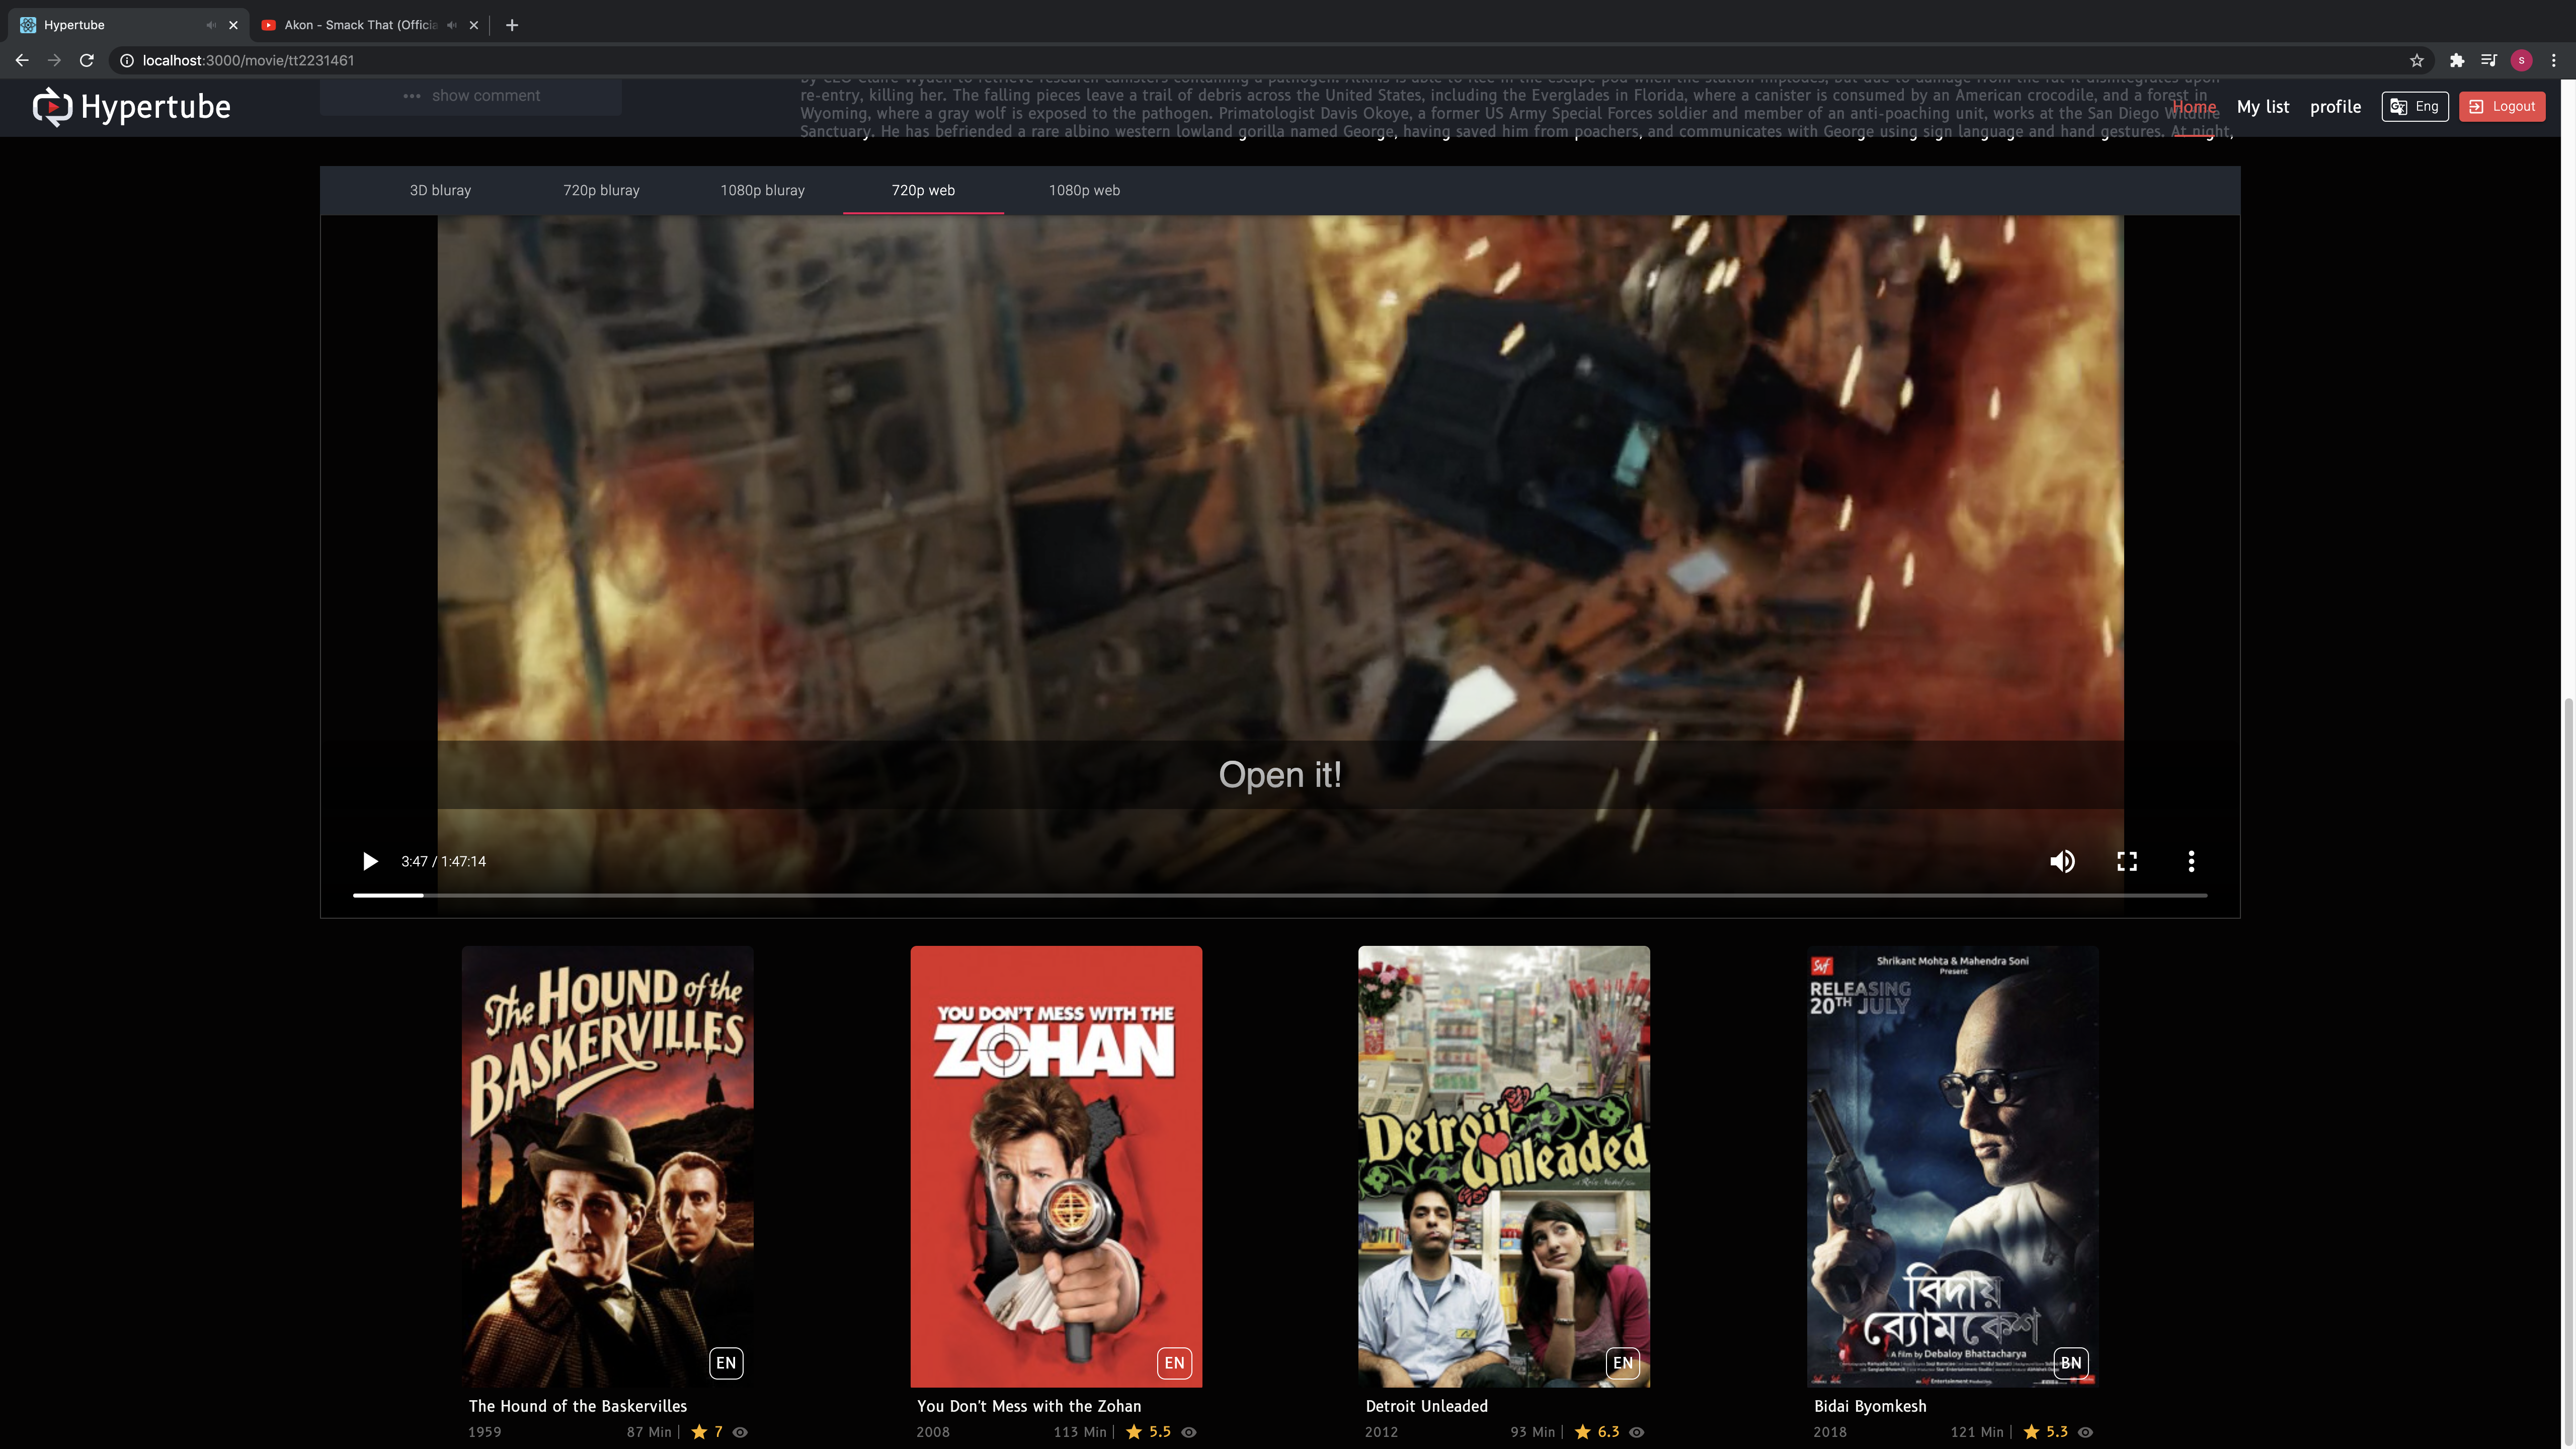This screenshot has width=2576, height=1449.
Task: Toggle watched eye icon for Zohan movie
Action: point(1189,1432)
